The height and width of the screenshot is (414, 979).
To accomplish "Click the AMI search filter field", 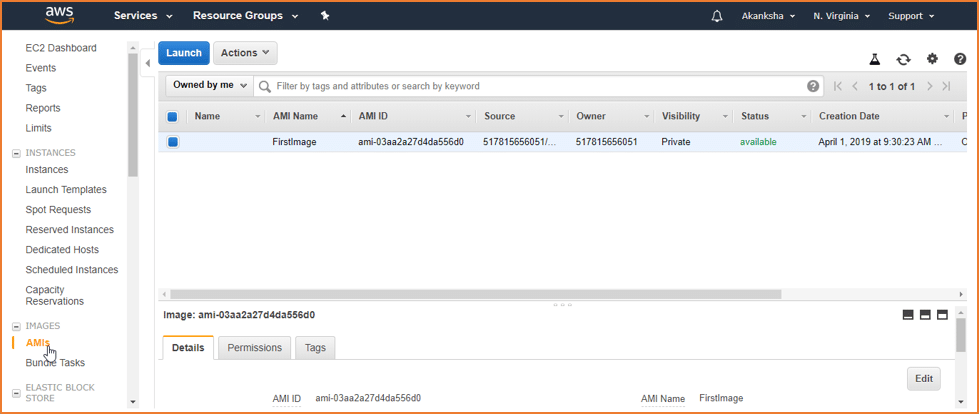I will point(540,86).
